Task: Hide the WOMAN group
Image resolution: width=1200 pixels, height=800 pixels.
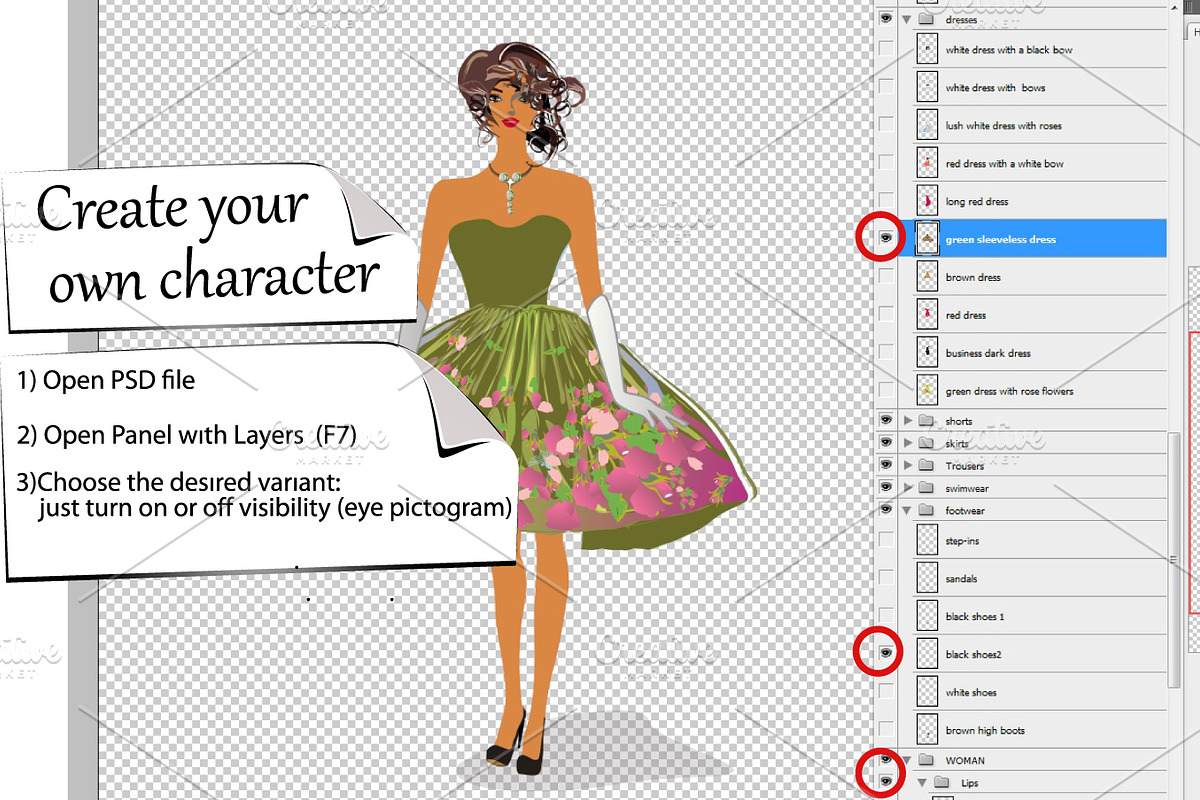Action: (886, 760)
